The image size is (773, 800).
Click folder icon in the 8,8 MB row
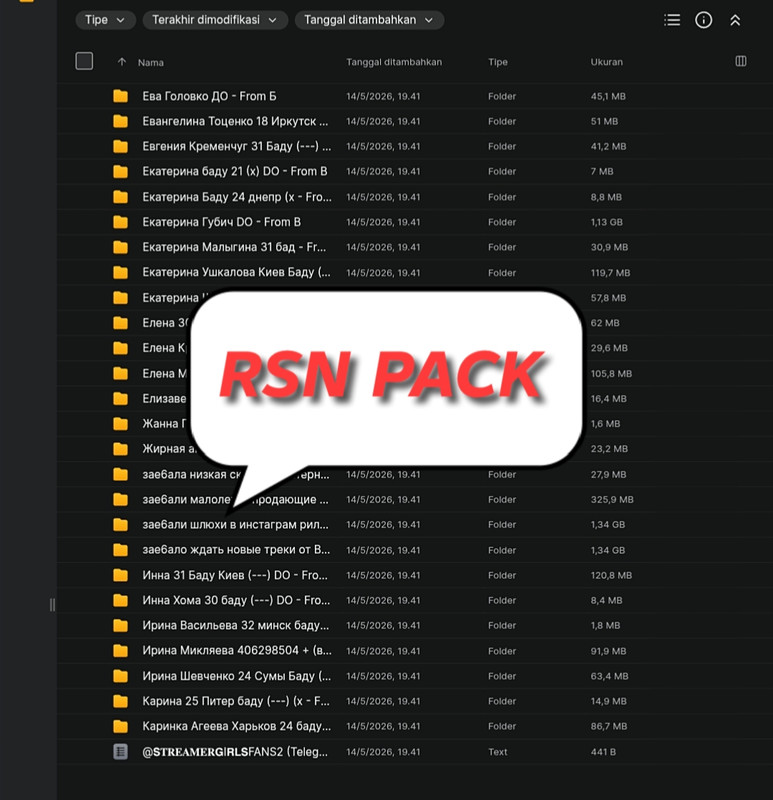pyautogui.click(x=120, y=196)
